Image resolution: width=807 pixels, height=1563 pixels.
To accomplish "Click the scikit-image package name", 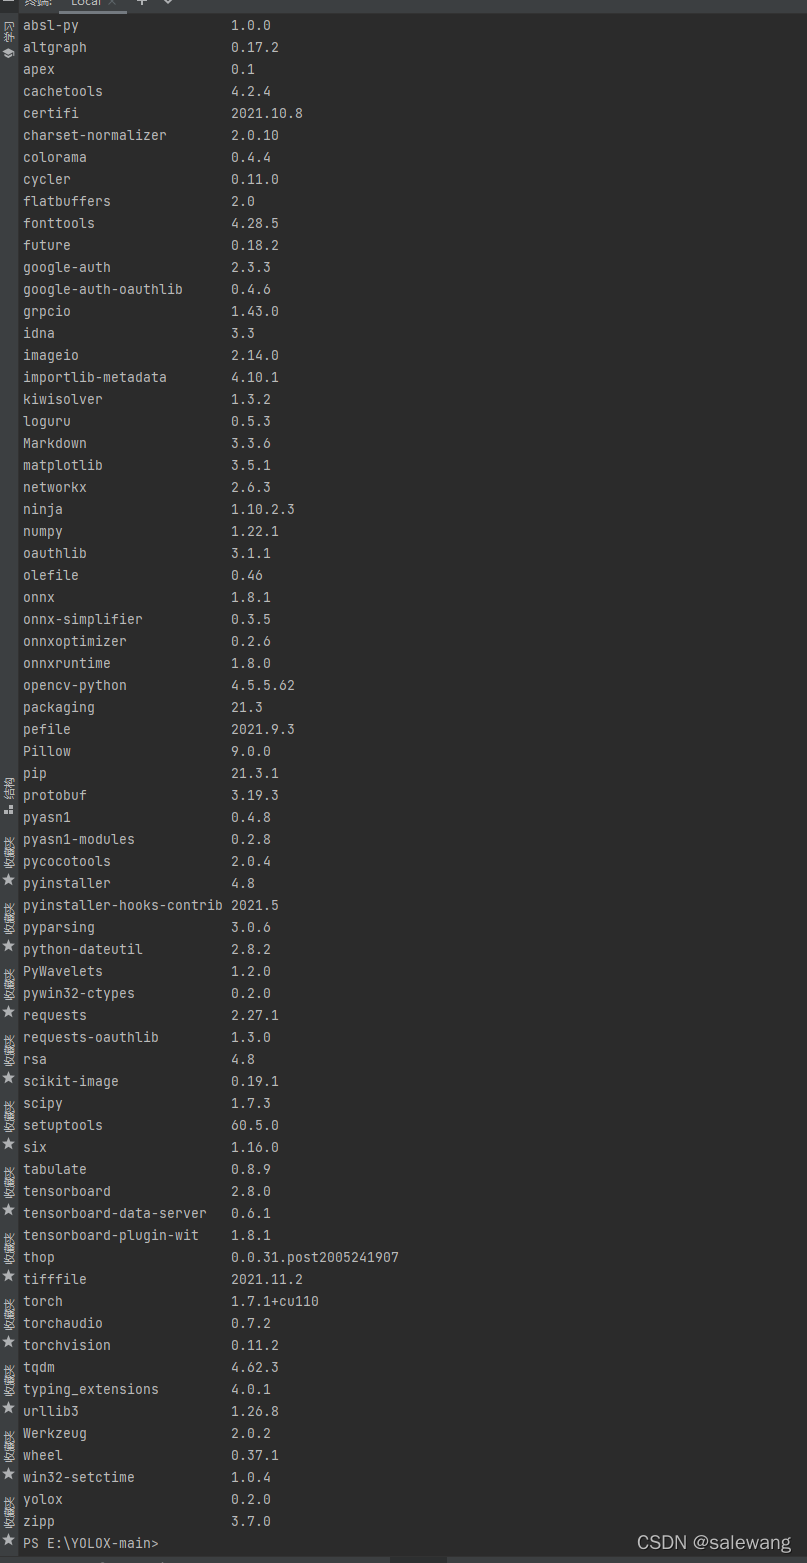I will pyautogui.click(x=71, y=1081).
